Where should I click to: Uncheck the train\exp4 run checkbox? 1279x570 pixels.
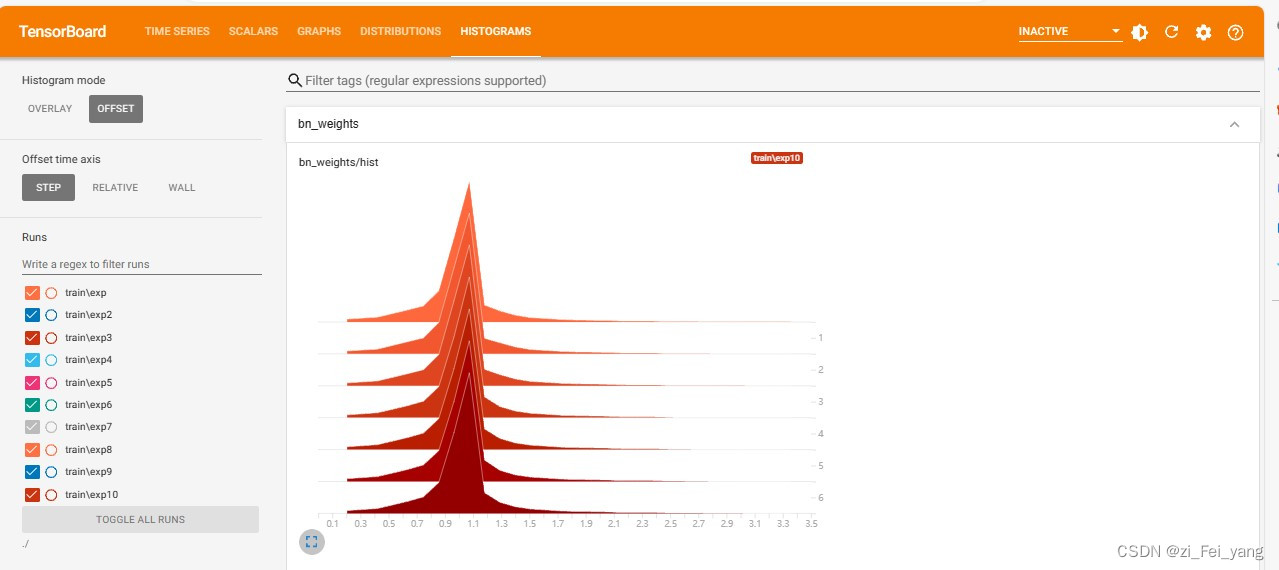click(32, 360)
